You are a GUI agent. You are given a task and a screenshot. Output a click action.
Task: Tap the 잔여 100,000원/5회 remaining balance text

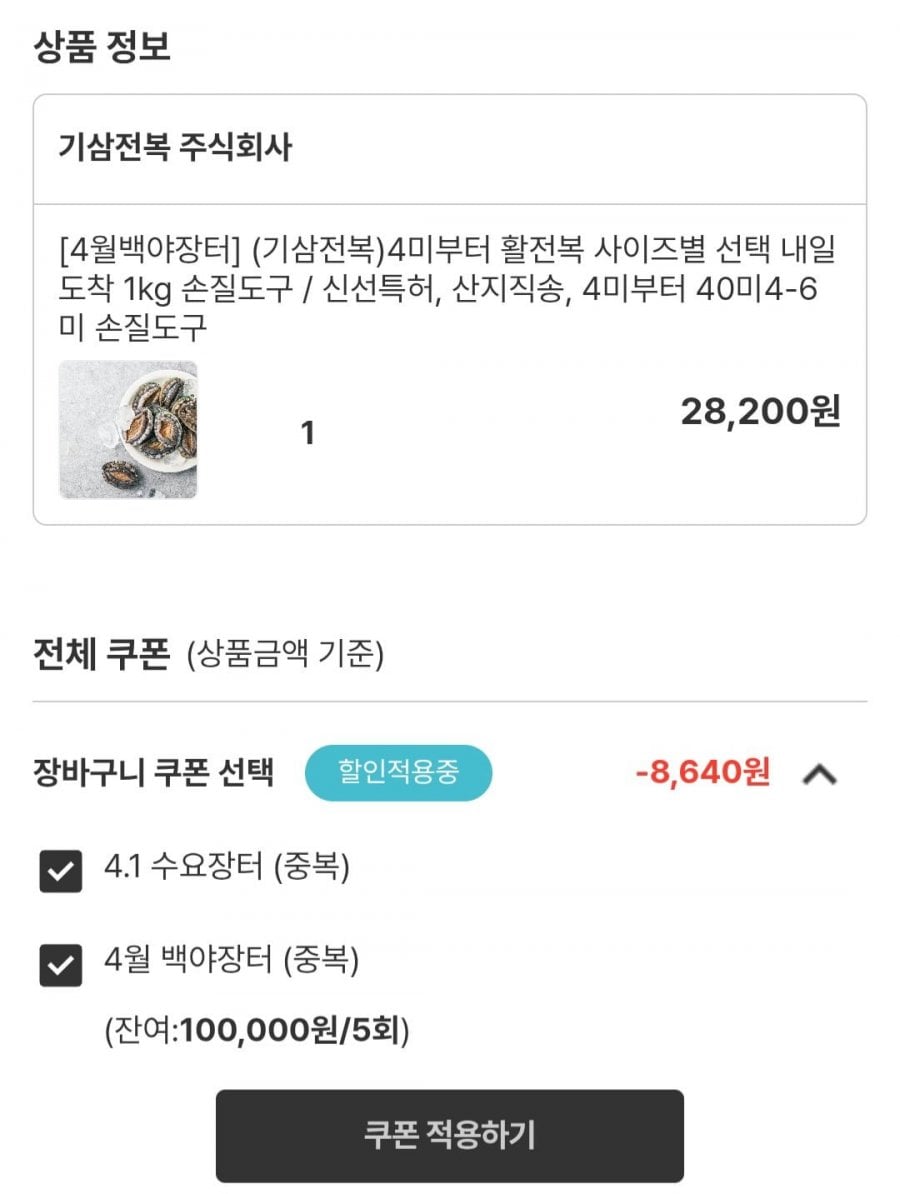coord(257,1030)
